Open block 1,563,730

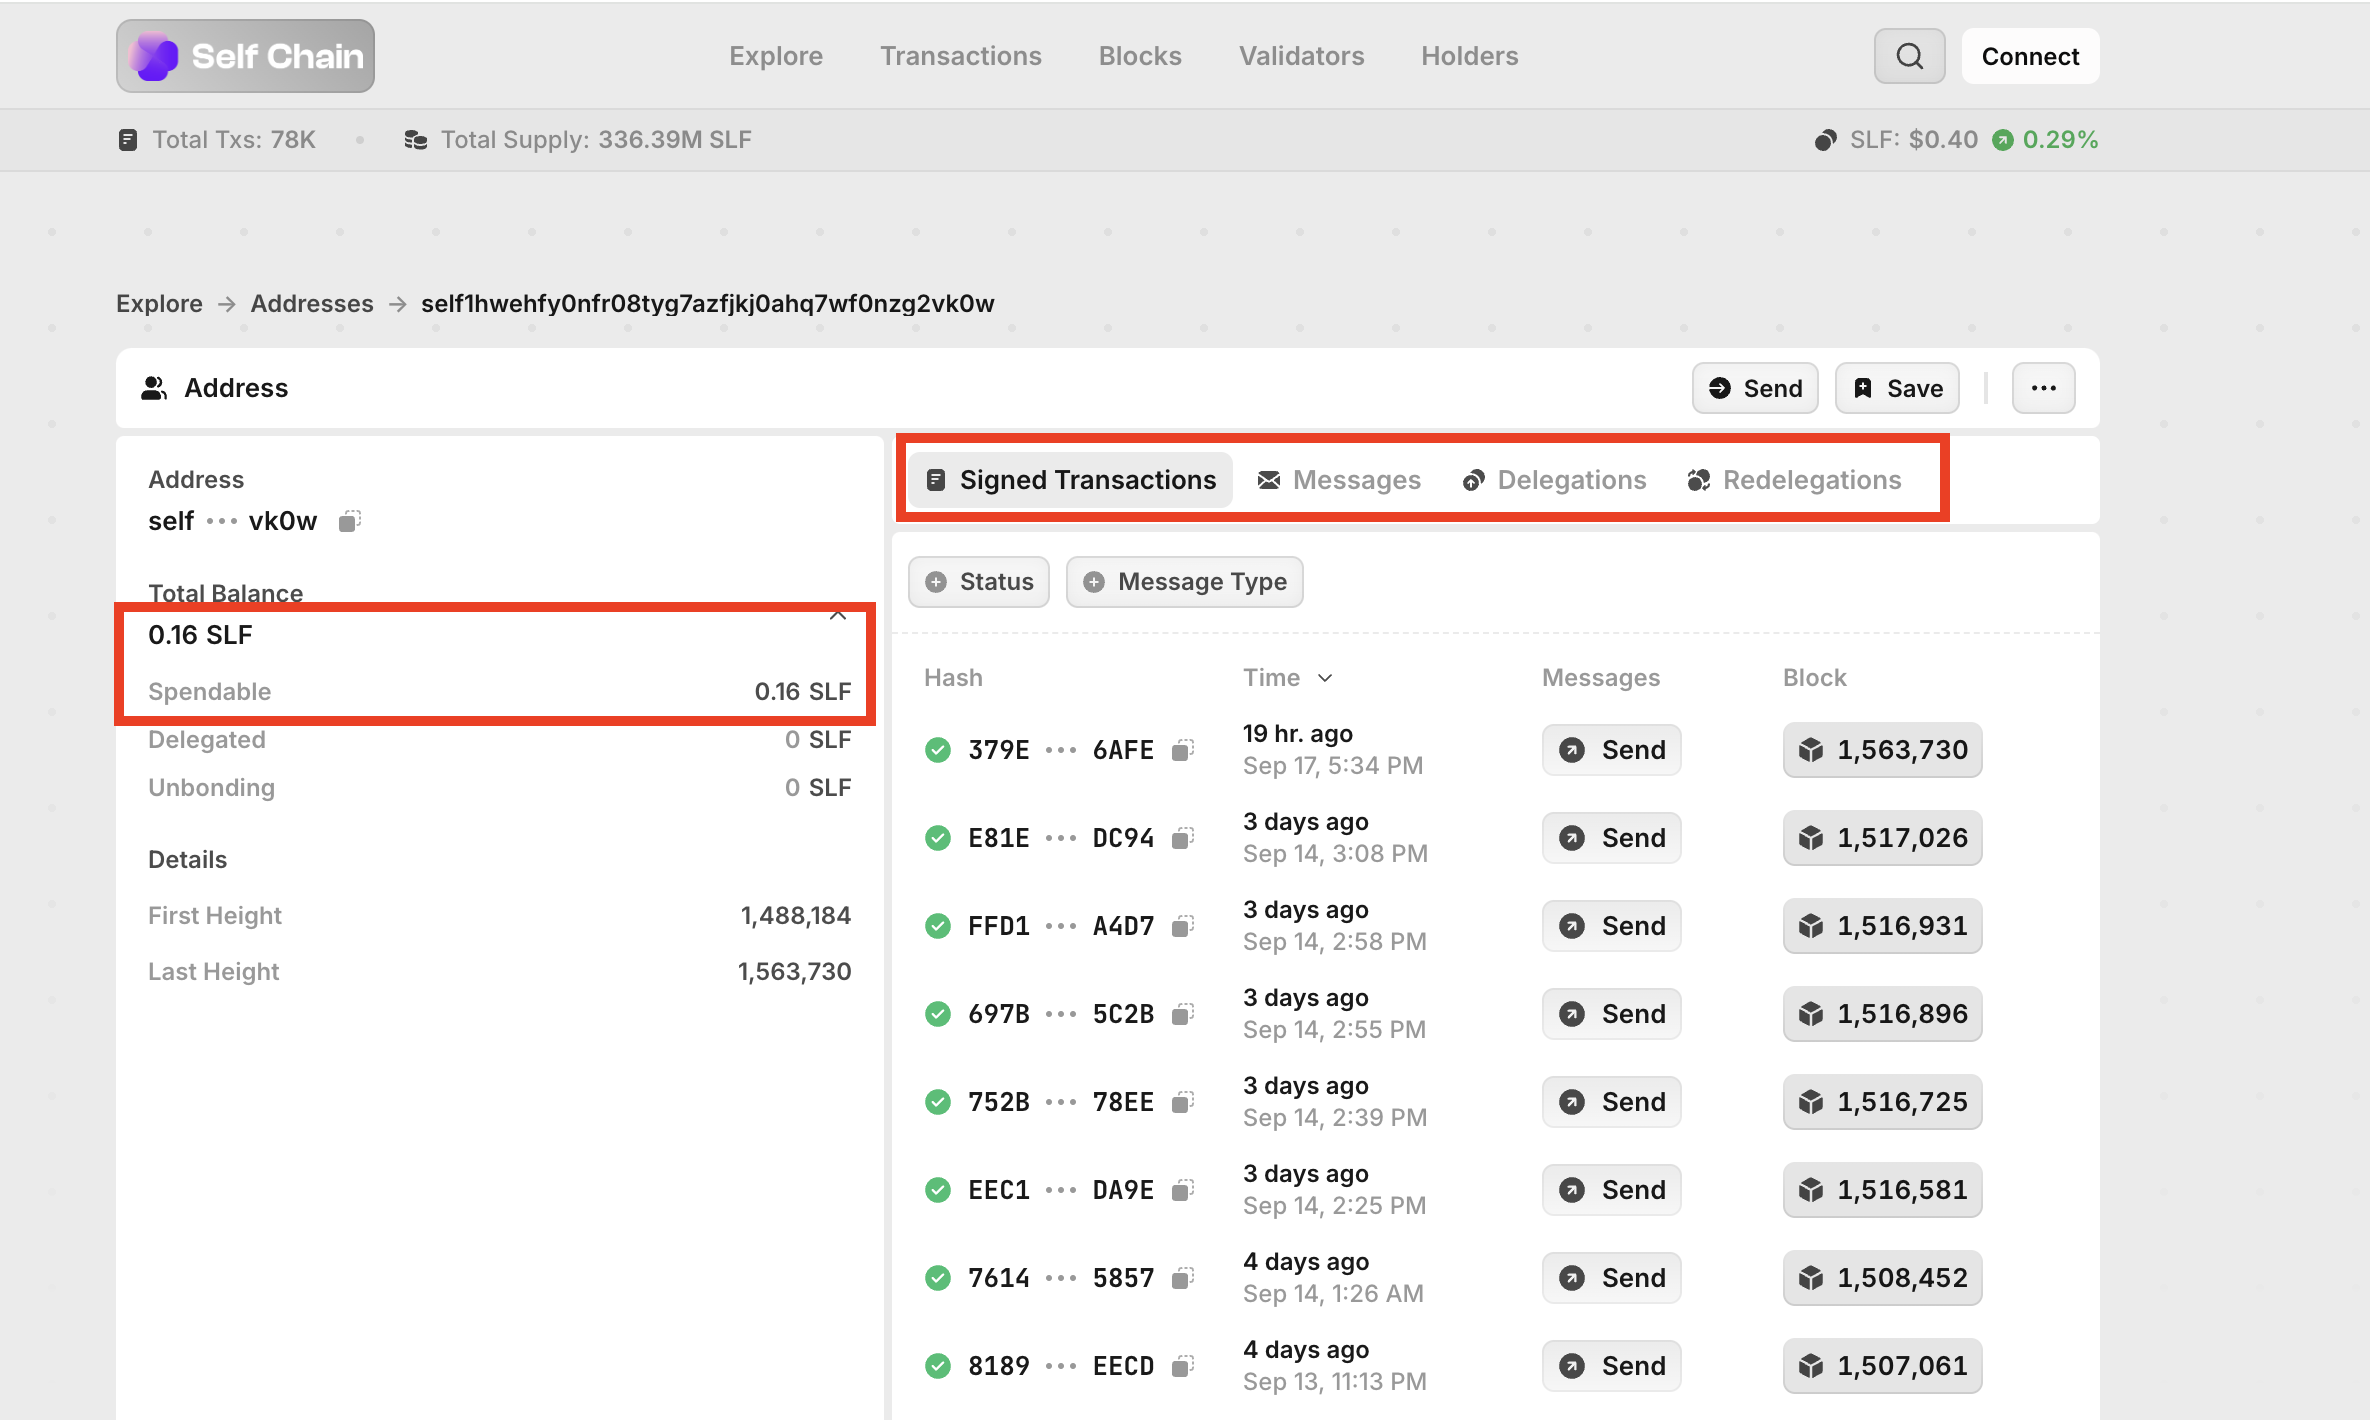click(1882, 750)
